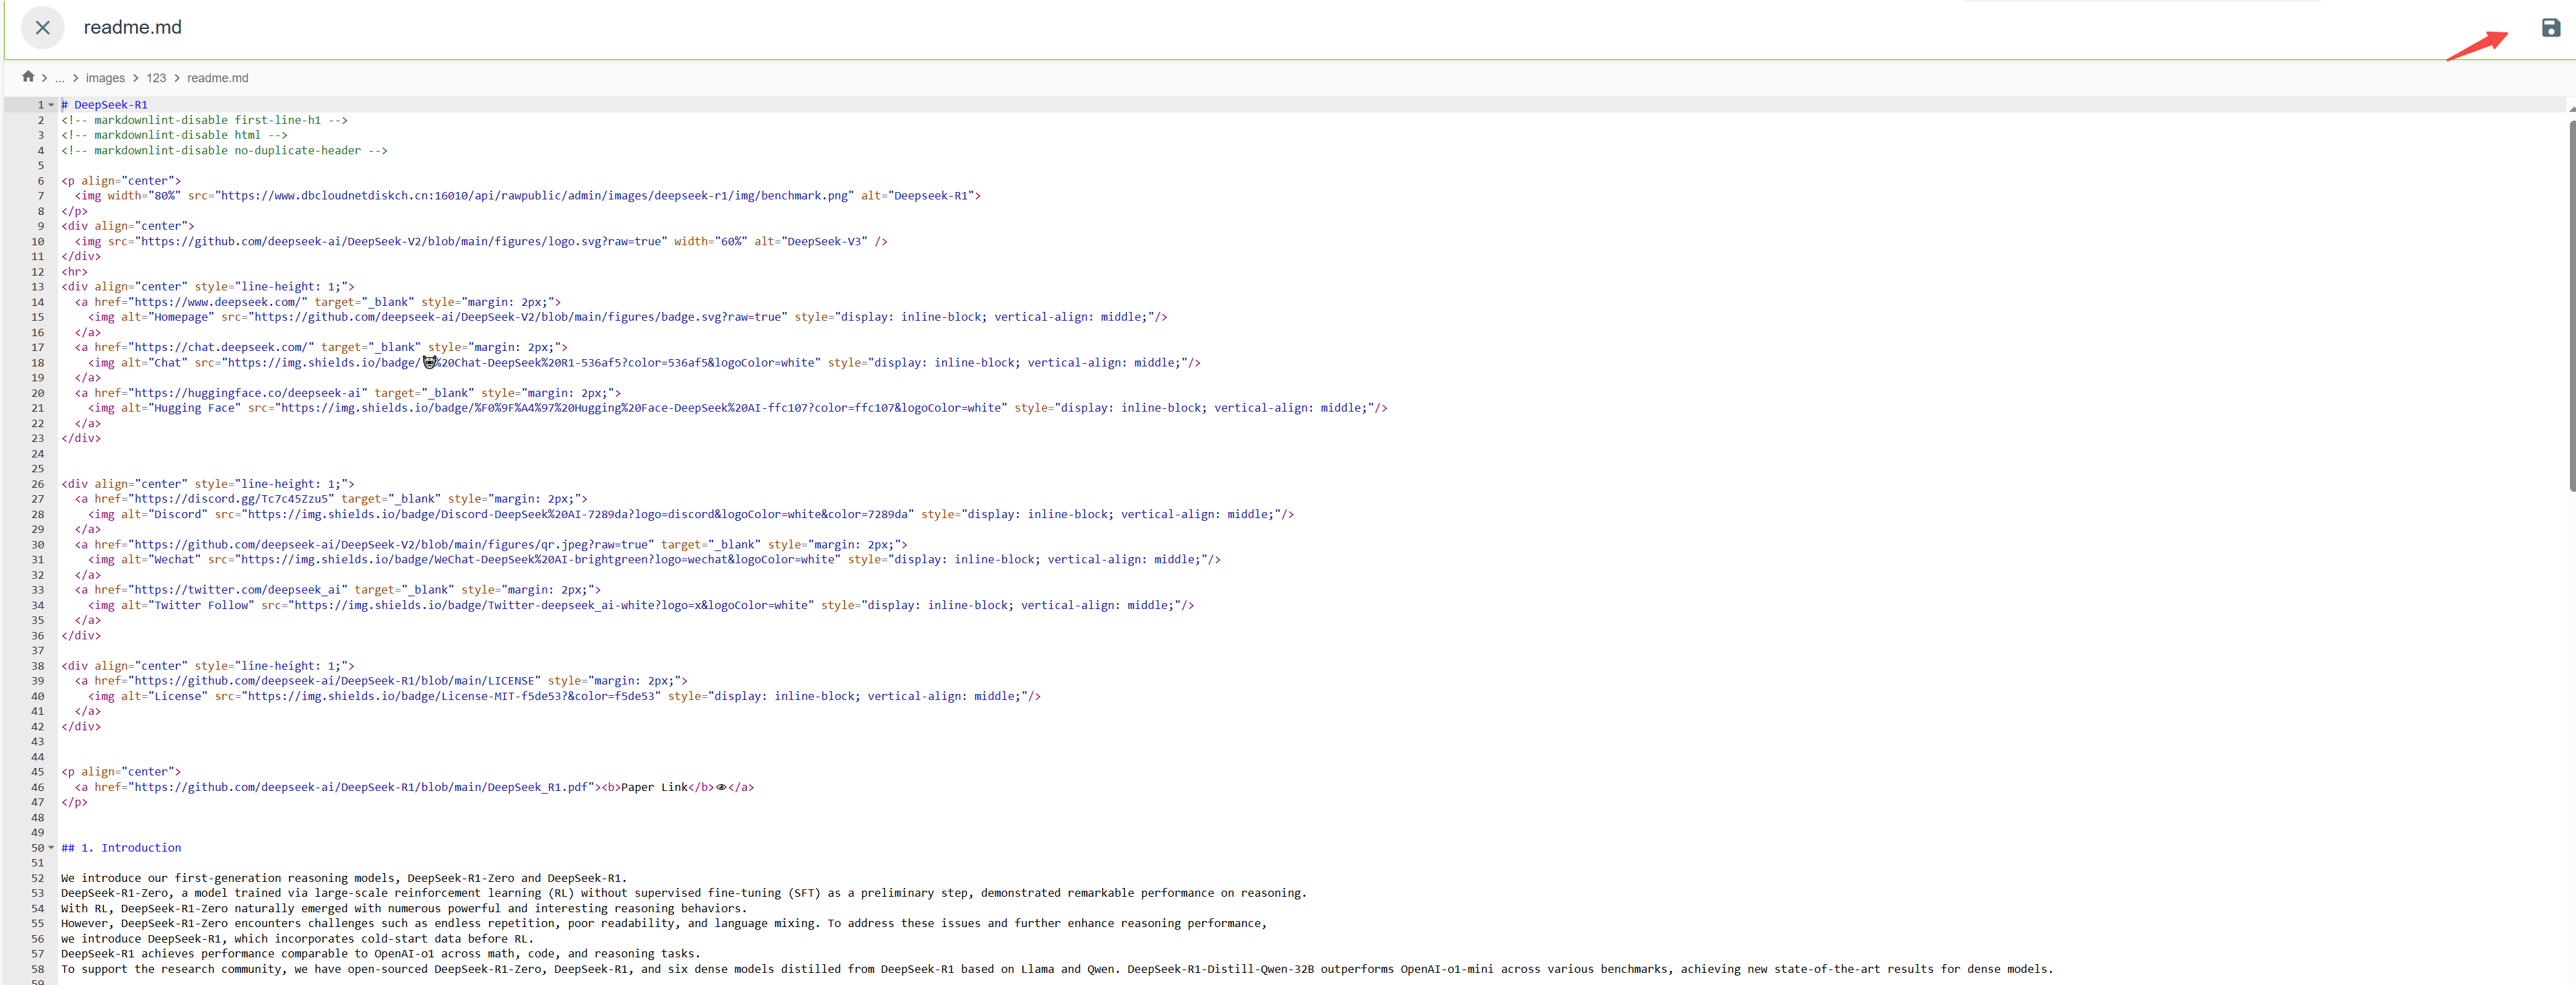Go to home folder via breadcrumb house icon

[x=28, y=77]
